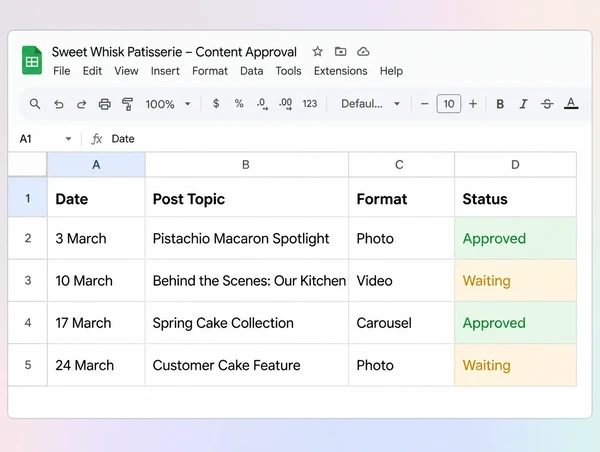Select column C header

coord(401,165)
